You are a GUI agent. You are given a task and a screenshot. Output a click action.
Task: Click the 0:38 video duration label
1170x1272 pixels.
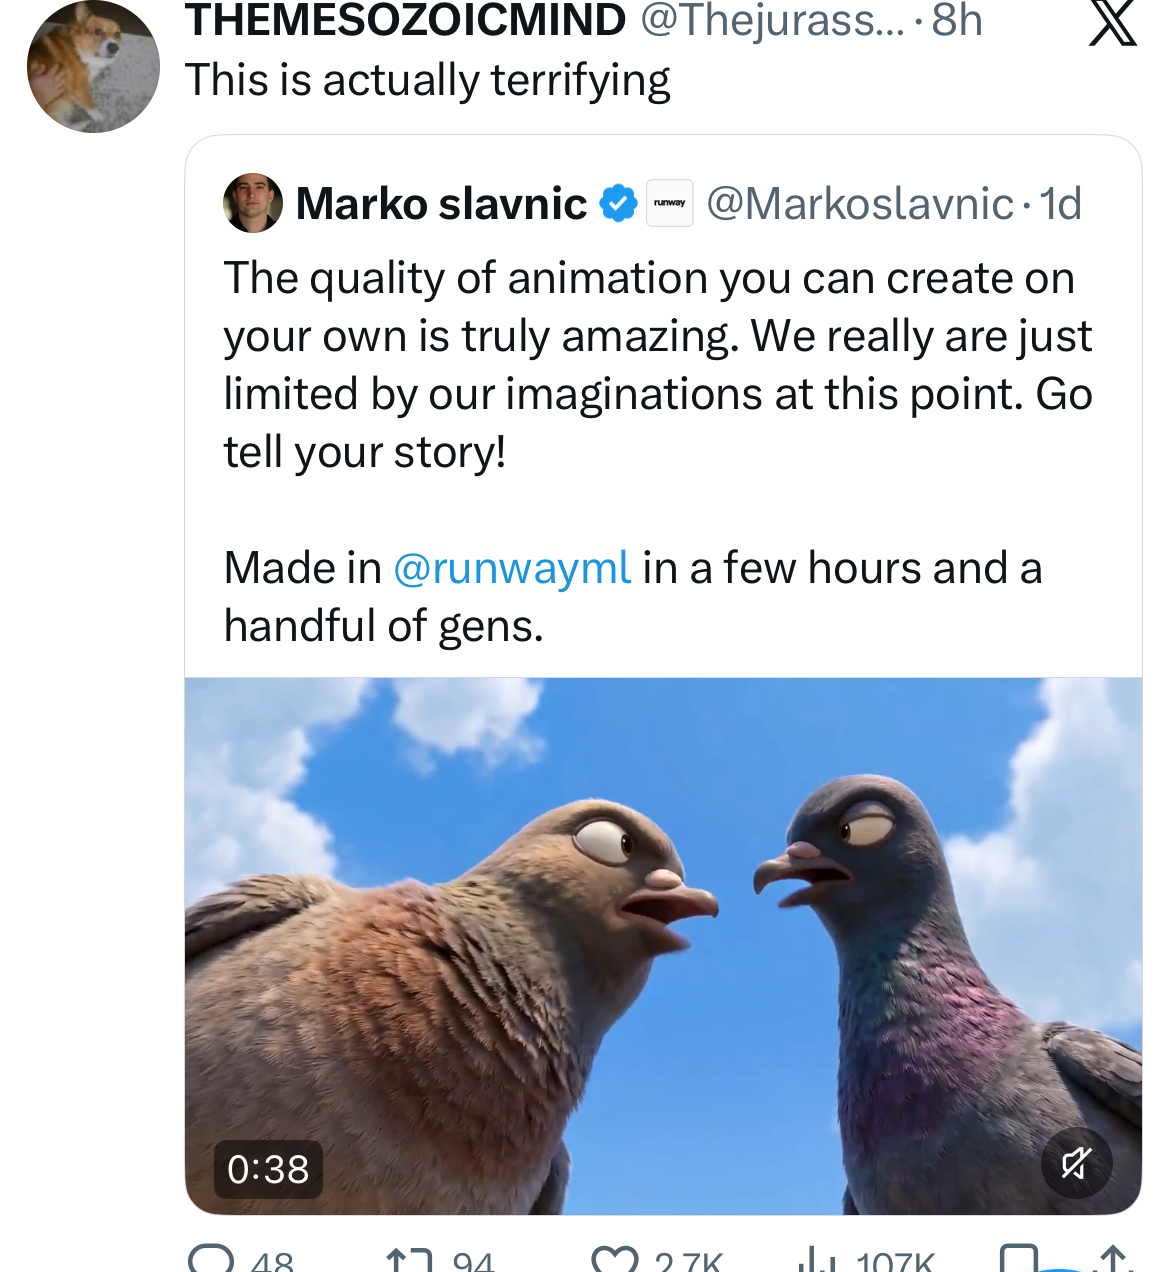(x=268, y=1169)
